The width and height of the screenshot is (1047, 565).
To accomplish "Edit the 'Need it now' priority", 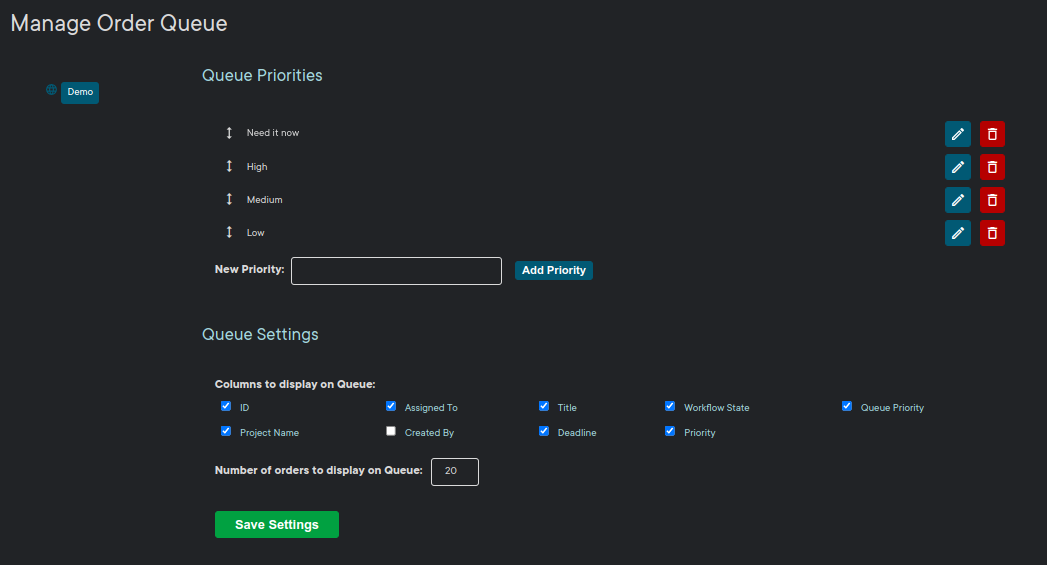I will [957, 134].
